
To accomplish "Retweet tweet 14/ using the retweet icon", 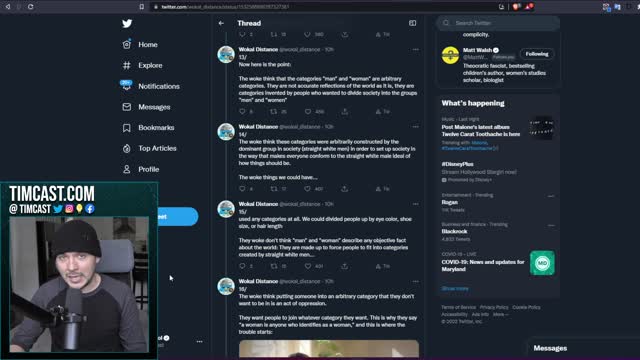I will [273, 189].
